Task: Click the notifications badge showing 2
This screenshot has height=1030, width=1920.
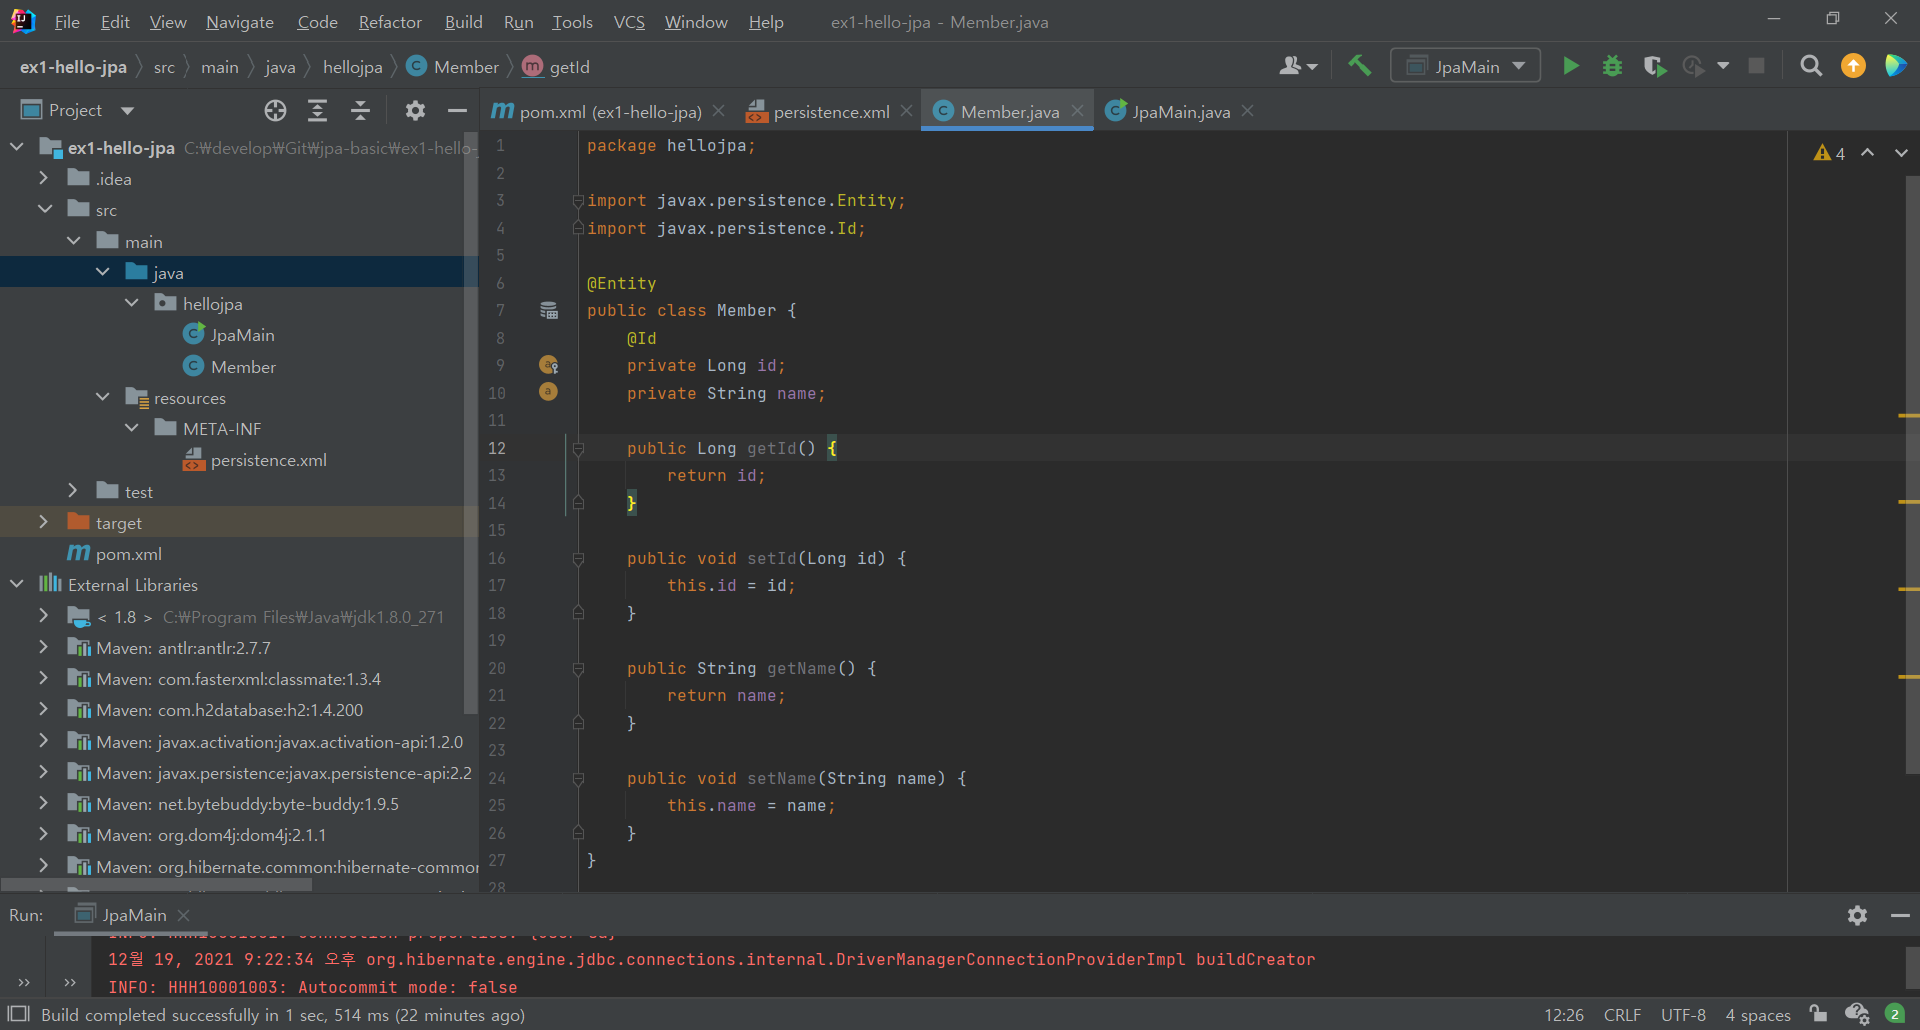Action: (x=1894, y=1014)
